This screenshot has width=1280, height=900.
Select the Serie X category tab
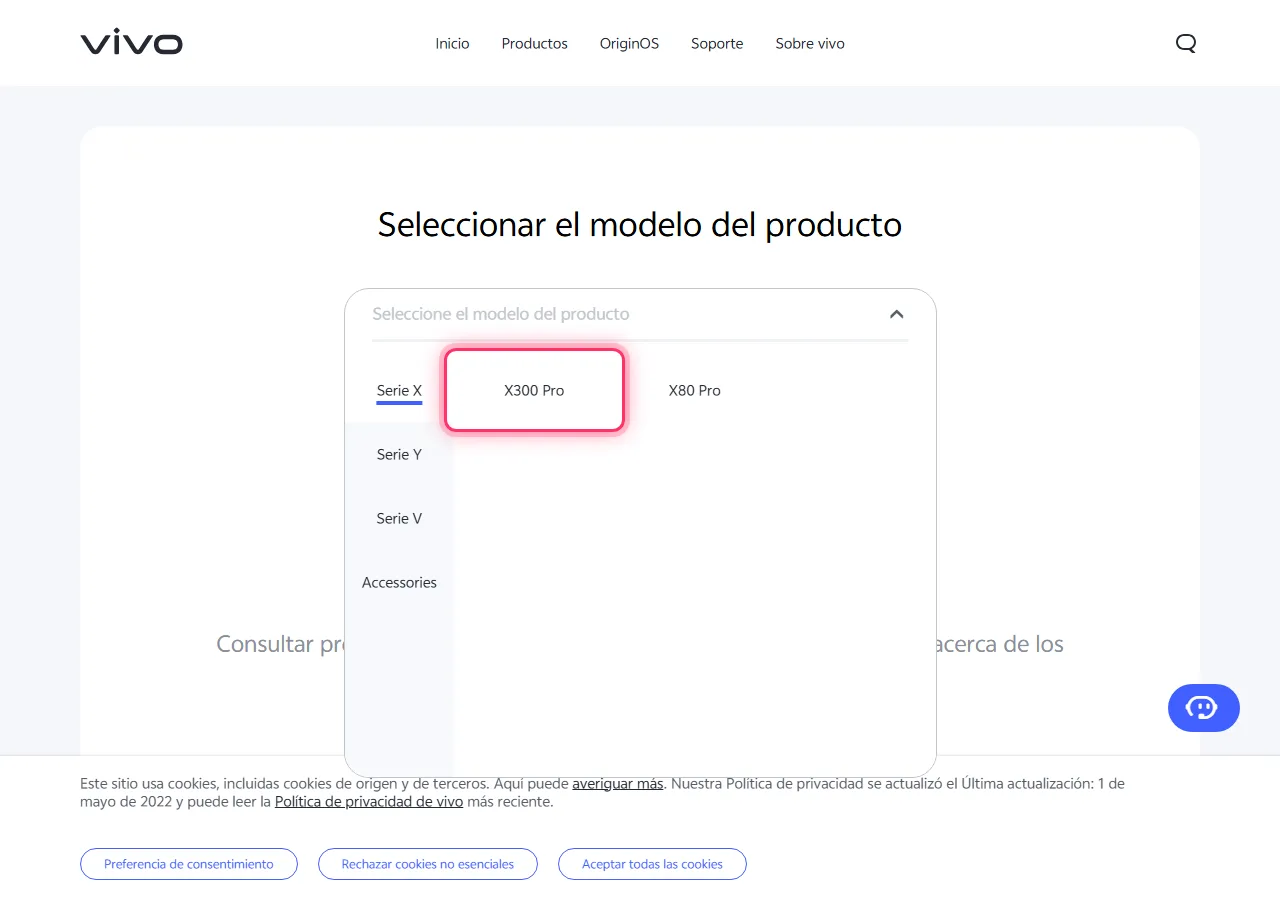tap(399, 391)
